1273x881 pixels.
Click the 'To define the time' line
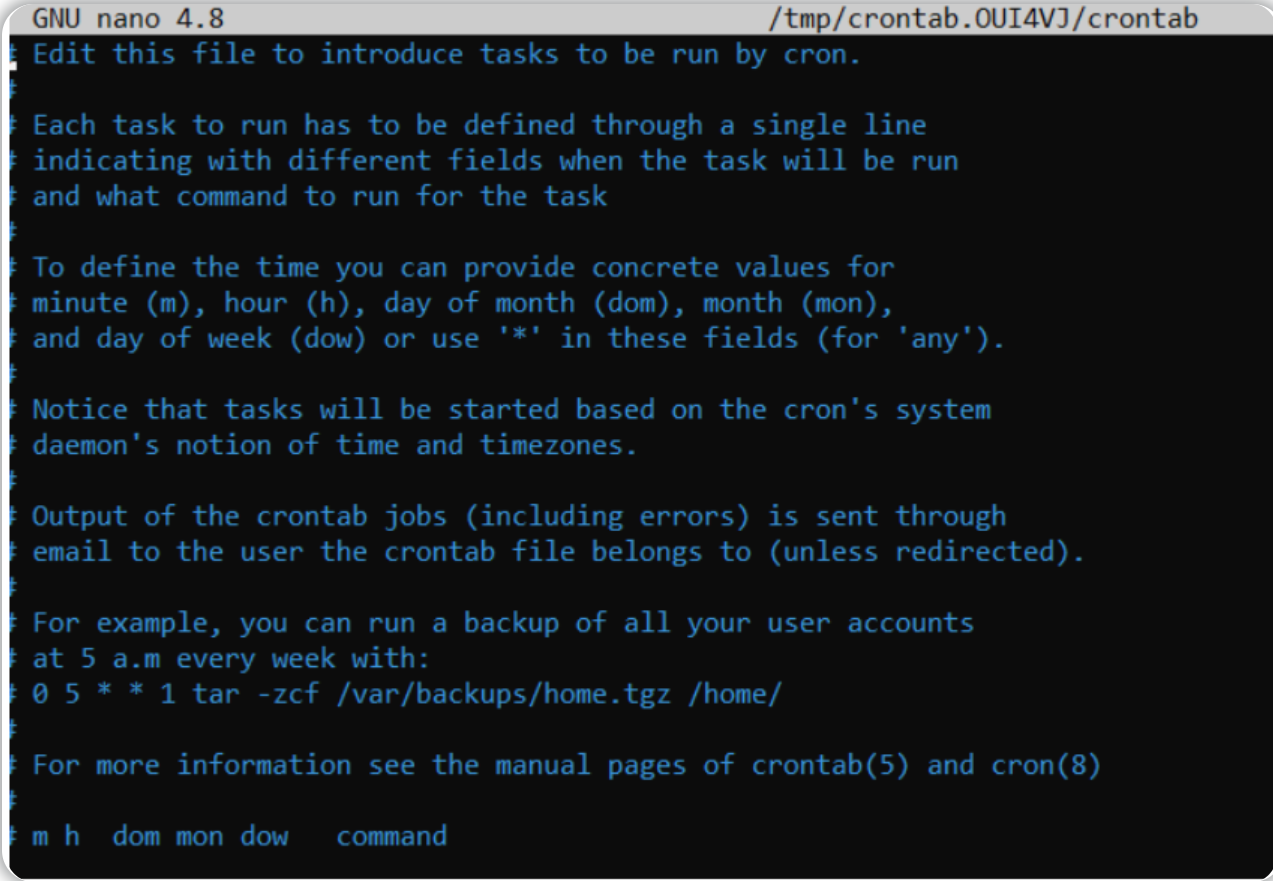pos(464,267)
